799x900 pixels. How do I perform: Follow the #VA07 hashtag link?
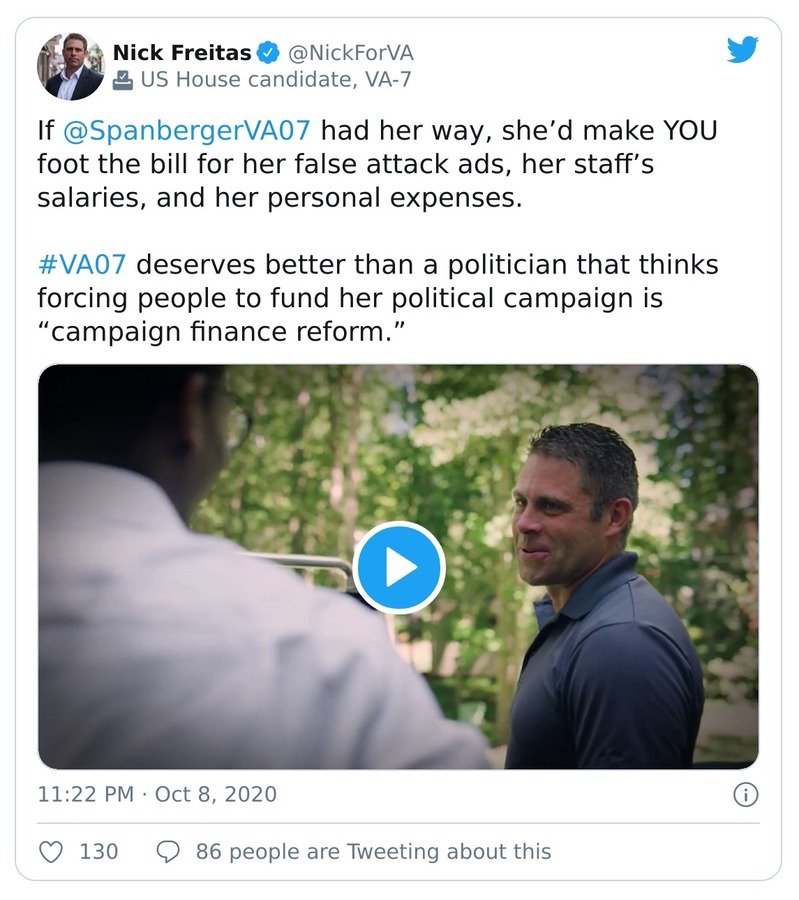[x=85, y=266]
